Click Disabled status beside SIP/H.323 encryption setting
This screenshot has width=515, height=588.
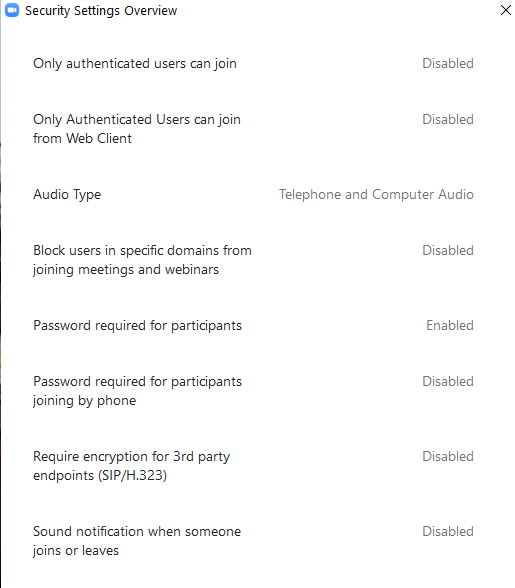click(x=448, y=456)
